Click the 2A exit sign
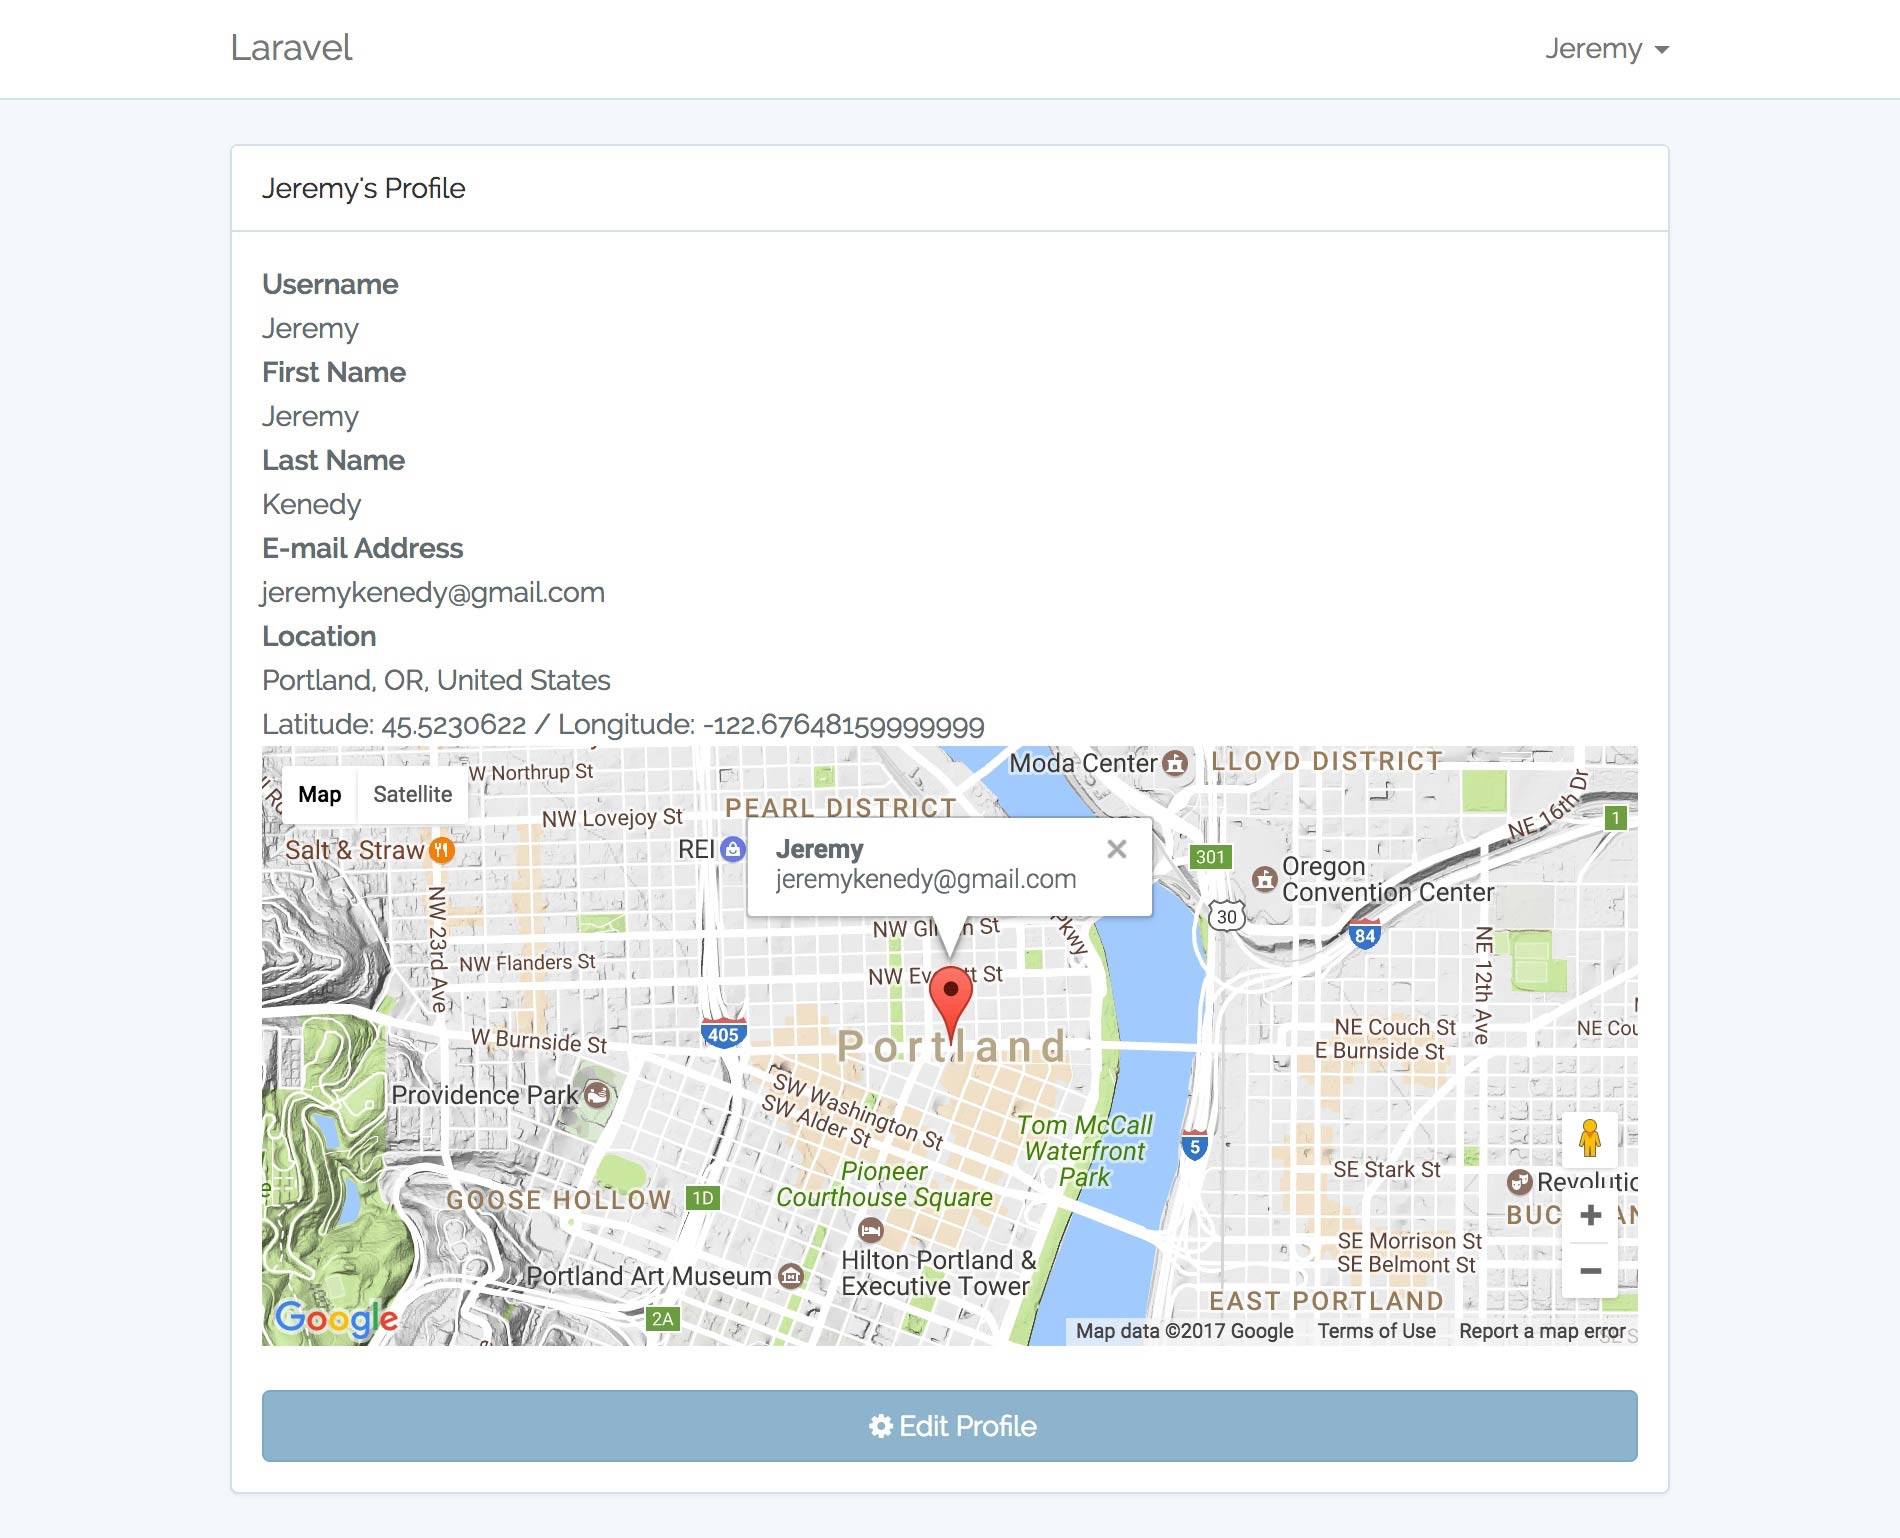This screenshot has height=1538, width=1900. click(662, 1319)
